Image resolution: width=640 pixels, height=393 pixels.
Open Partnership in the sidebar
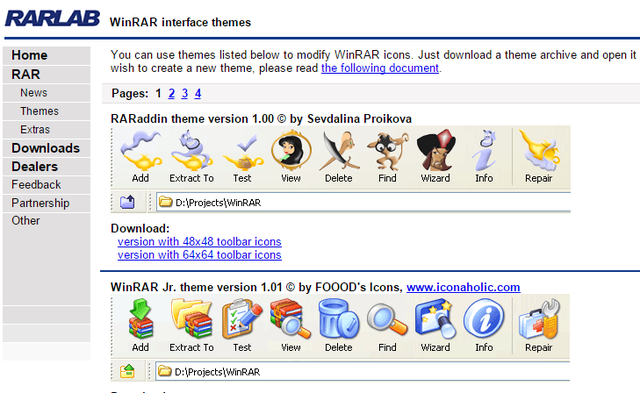pos(47,203)
